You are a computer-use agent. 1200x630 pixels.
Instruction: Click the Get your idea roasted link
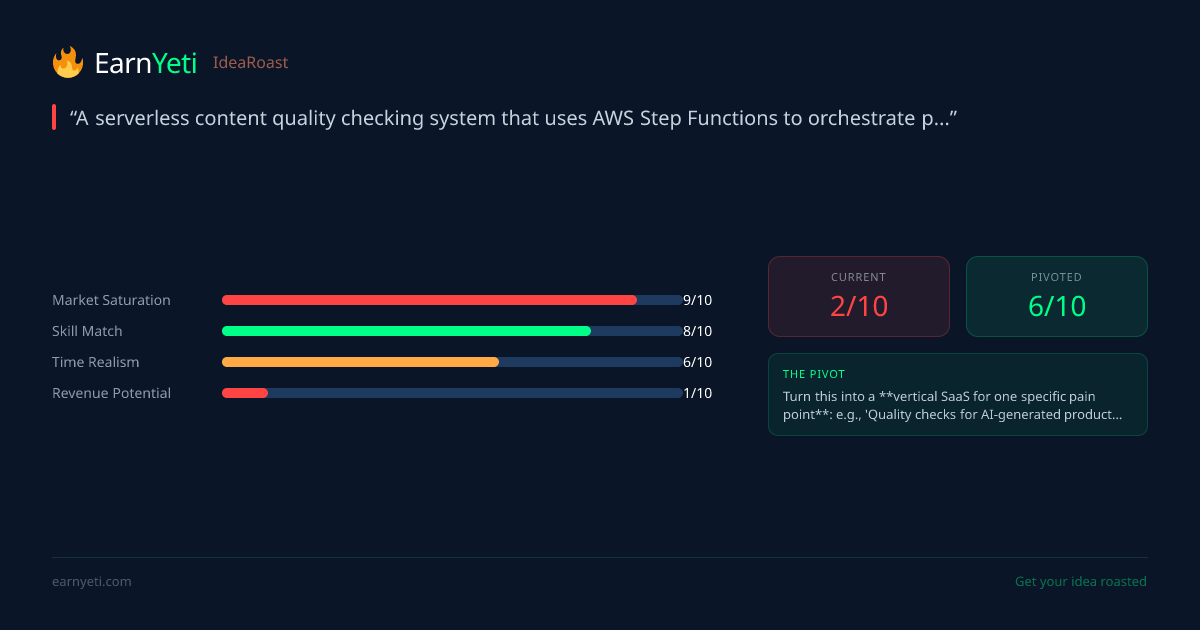coord(1080,582)
